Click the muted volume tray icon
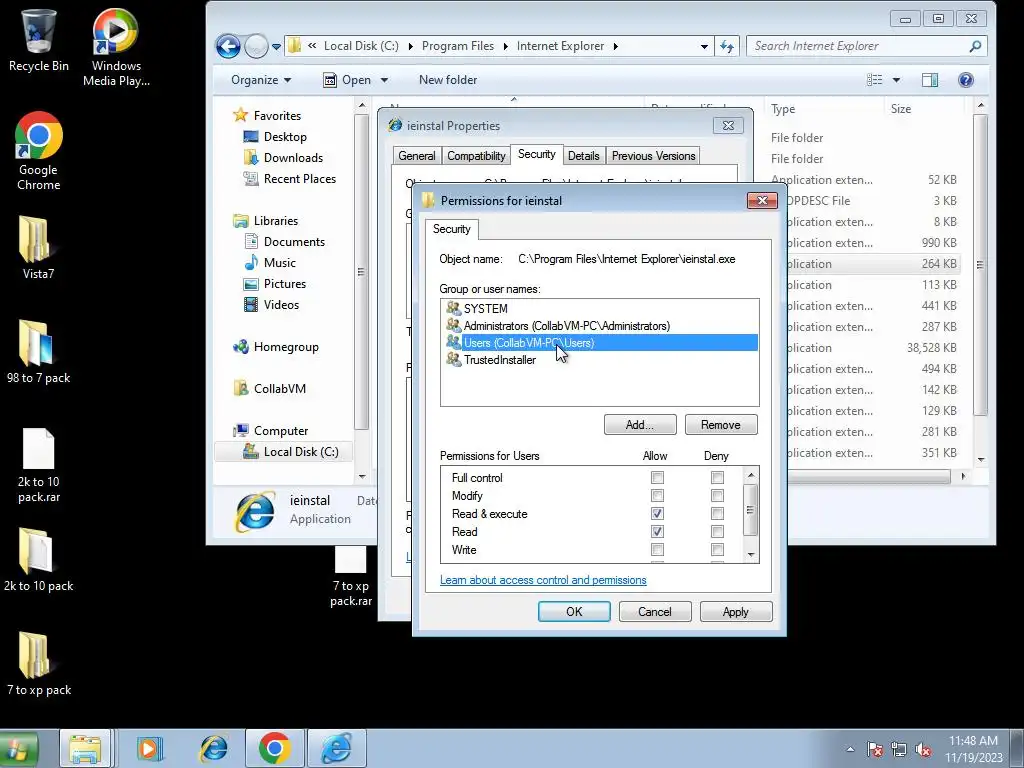Viewport: 1024px width, 768px height. tap(923, 749)
